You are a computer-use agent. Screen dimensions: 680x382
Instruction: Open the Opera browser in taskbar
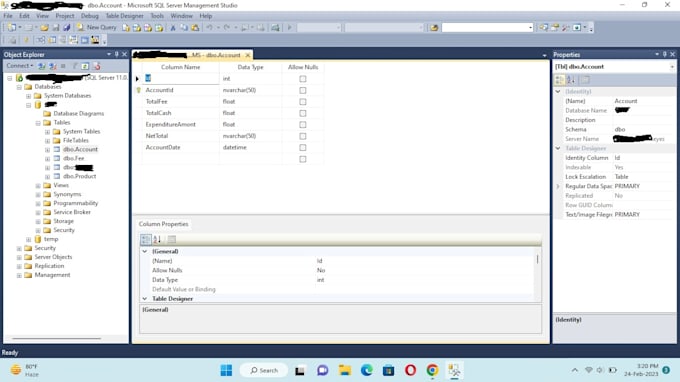pyautogui.click(x=410, y=370)
